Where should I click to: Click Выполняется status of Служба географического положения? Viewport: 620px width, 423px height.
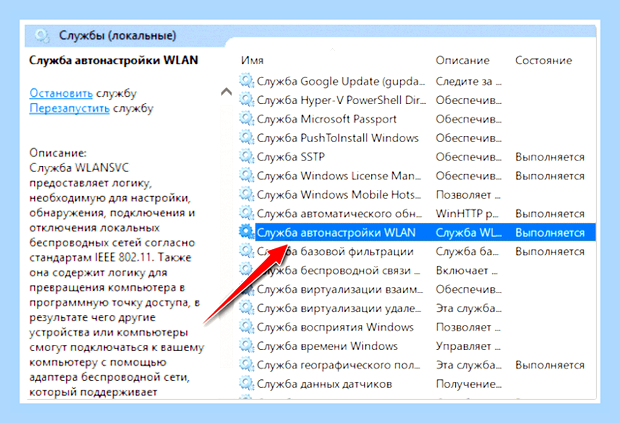click(550, 365)
